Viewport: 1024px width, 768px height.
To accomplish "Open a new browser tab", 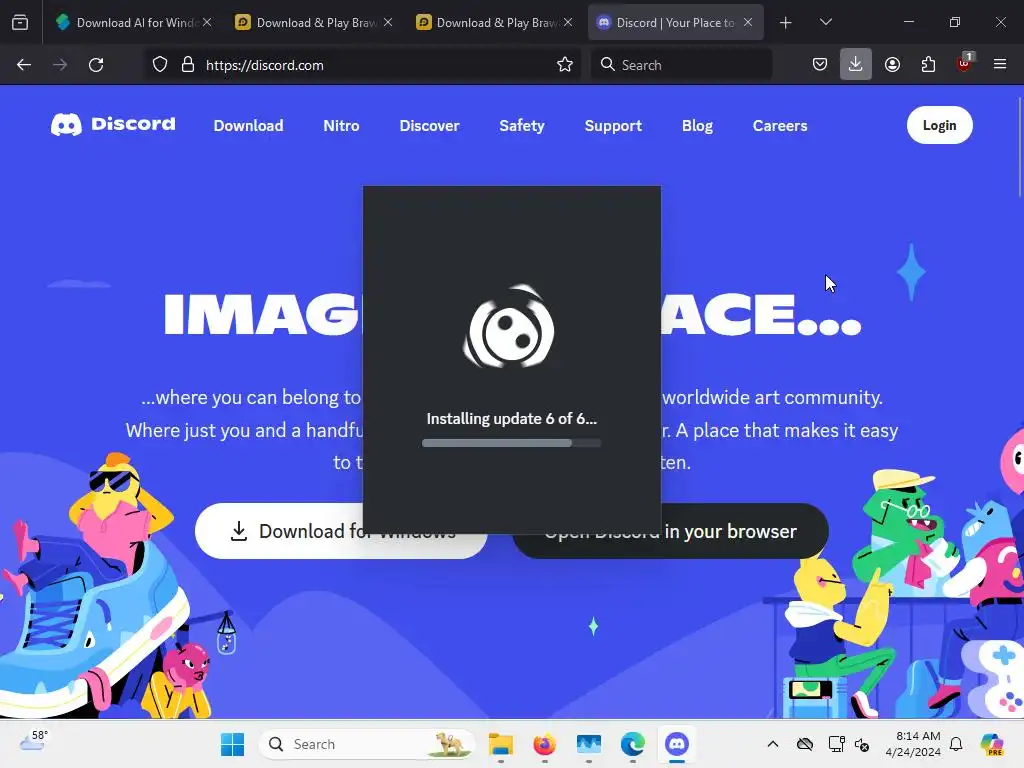I will (786, 23).
